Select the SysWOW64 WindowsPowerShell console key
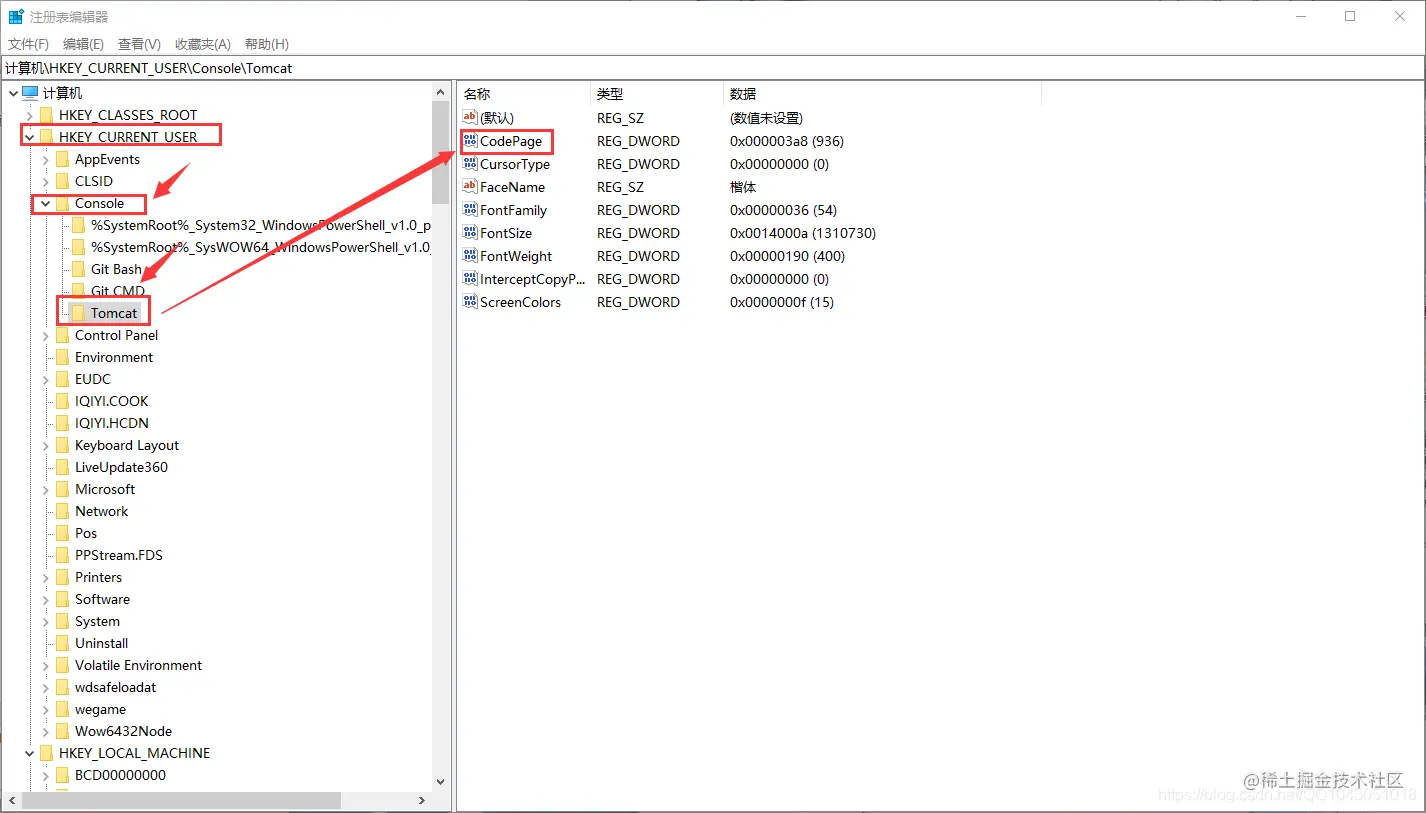 point(260,247)
